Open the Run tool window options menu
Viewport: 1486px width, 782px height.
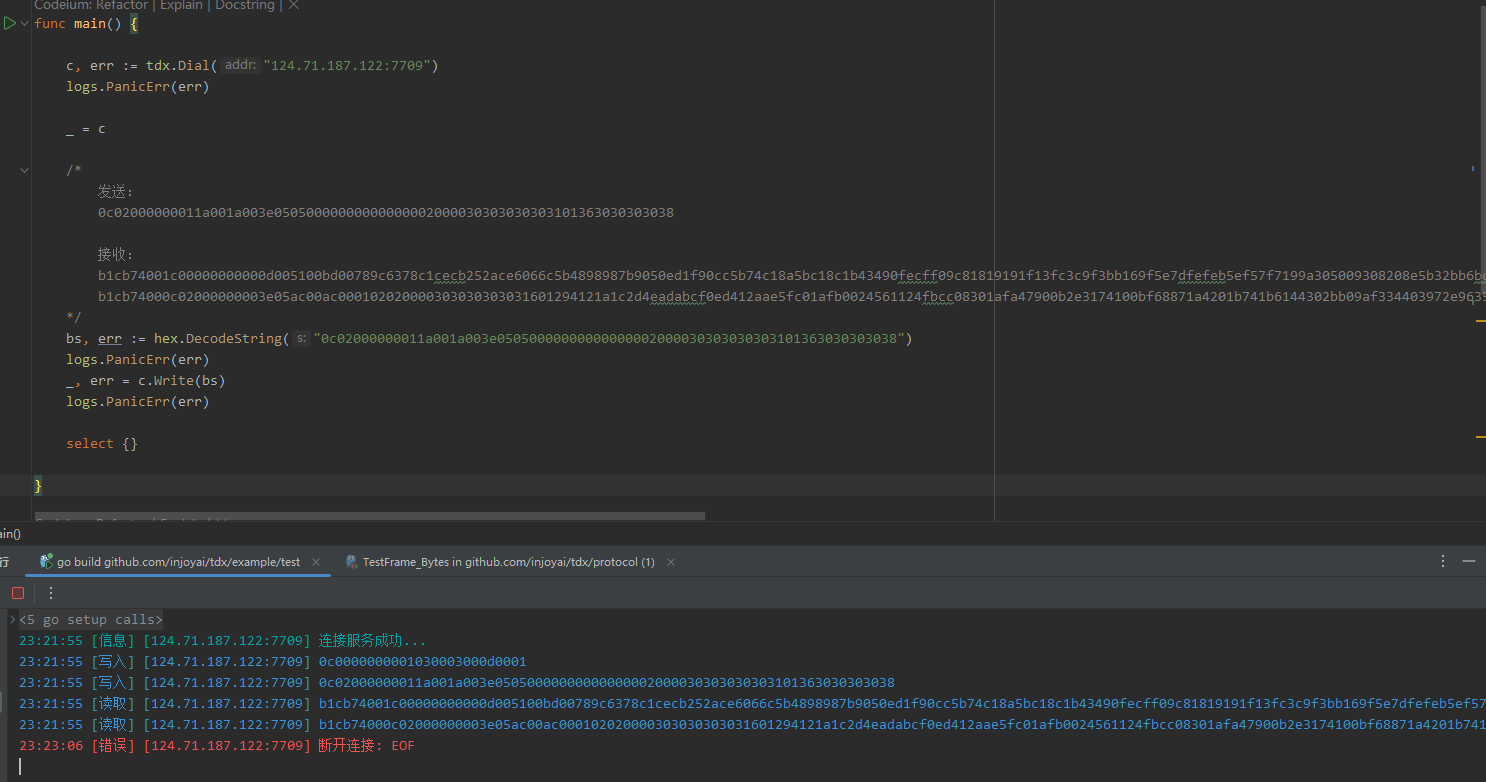pyautogui.click(x=1443, y=562)
